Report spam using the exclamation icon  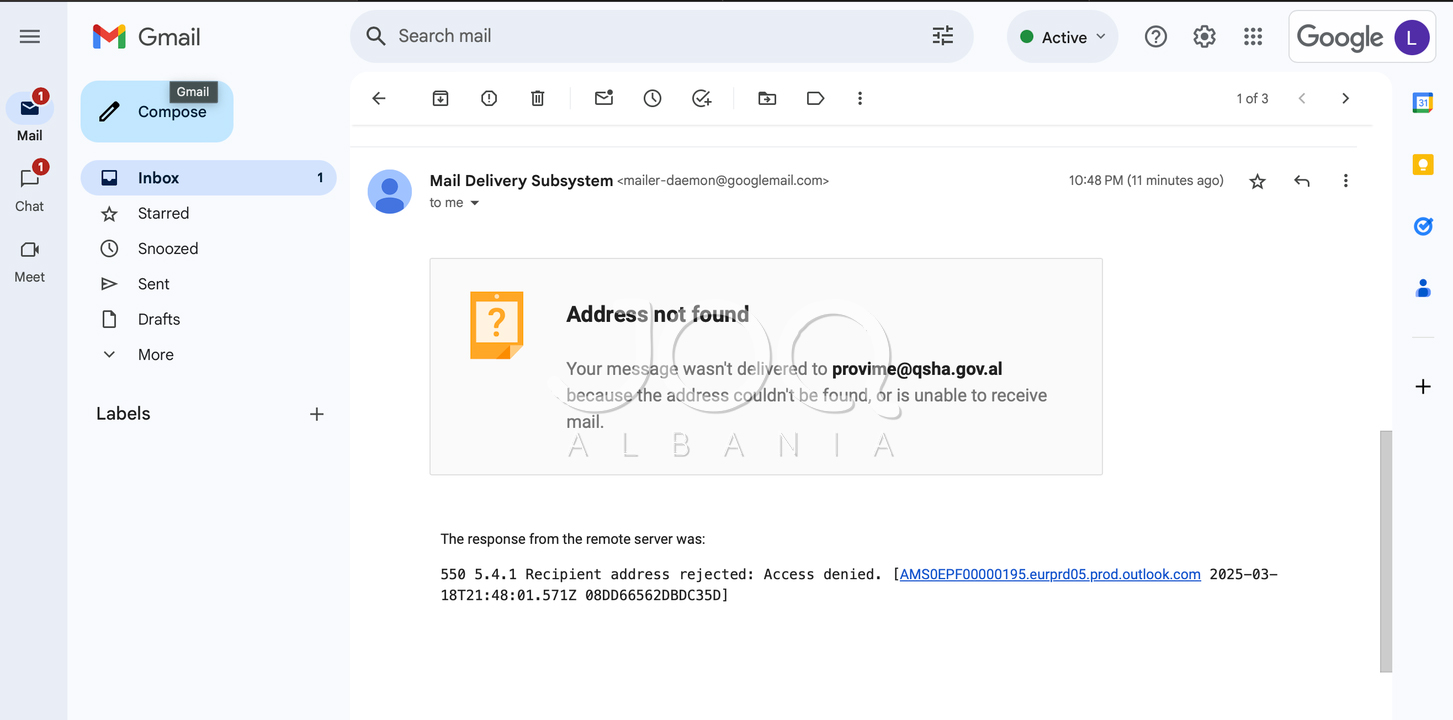[x=489, y=98]
